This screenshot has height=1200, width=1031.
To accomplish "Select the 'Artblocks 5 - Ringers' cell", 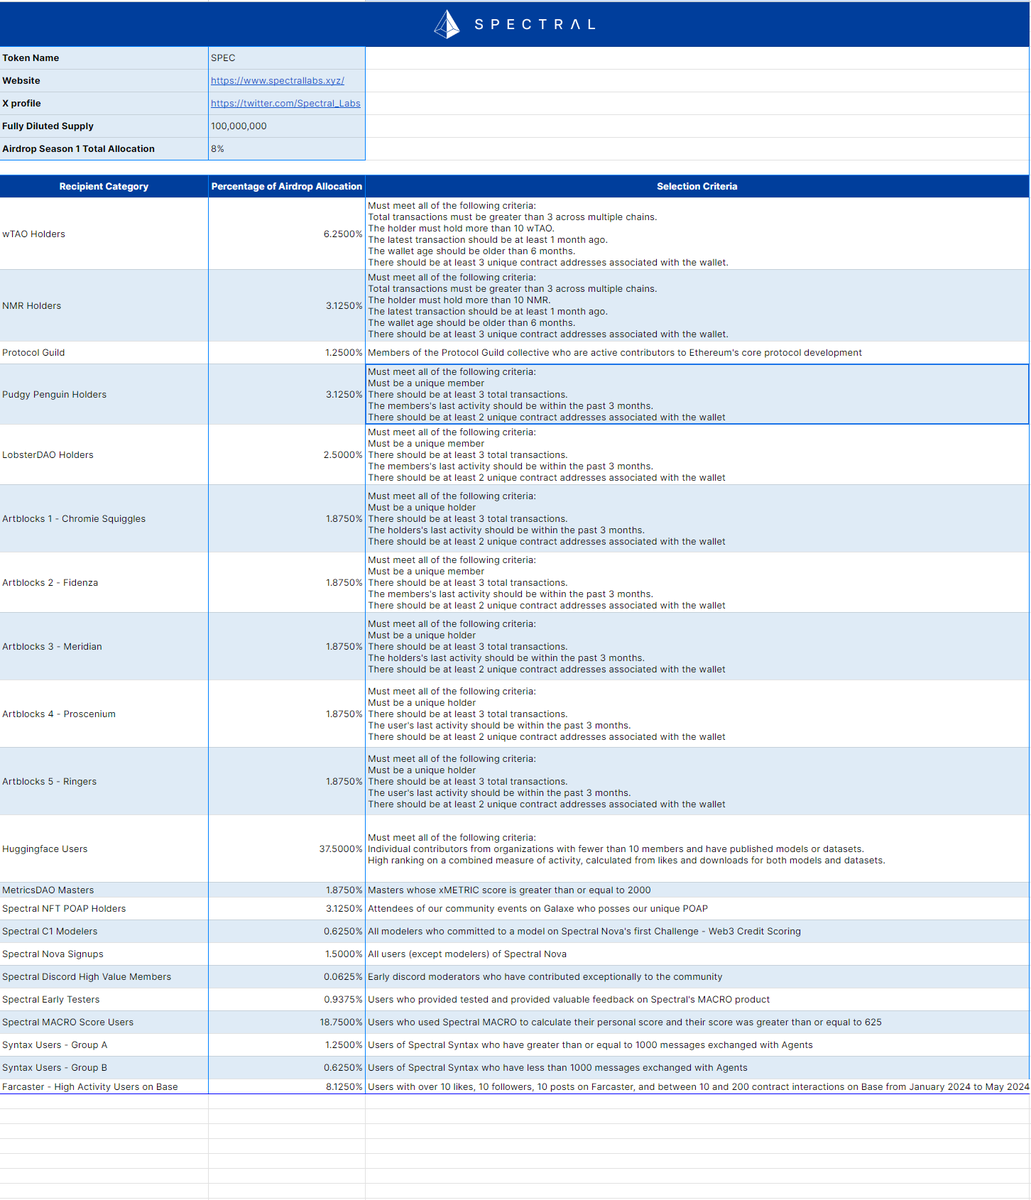I will coord(104,781).
